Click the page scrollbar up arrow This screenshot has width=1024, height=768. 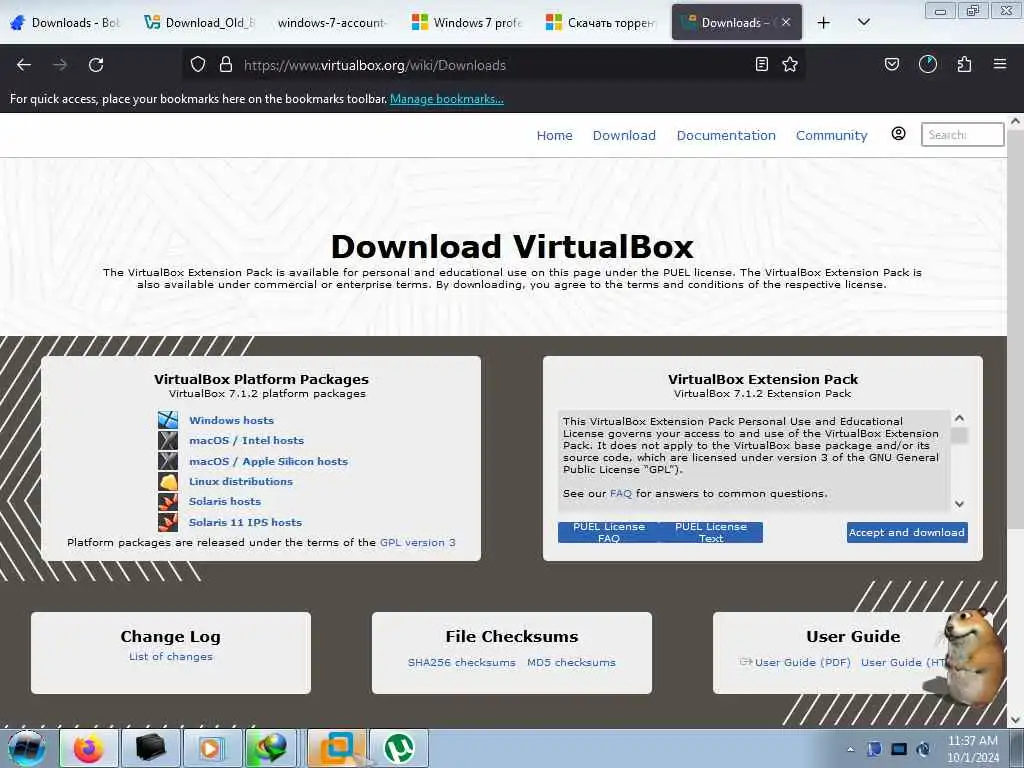pos(1015,121)
